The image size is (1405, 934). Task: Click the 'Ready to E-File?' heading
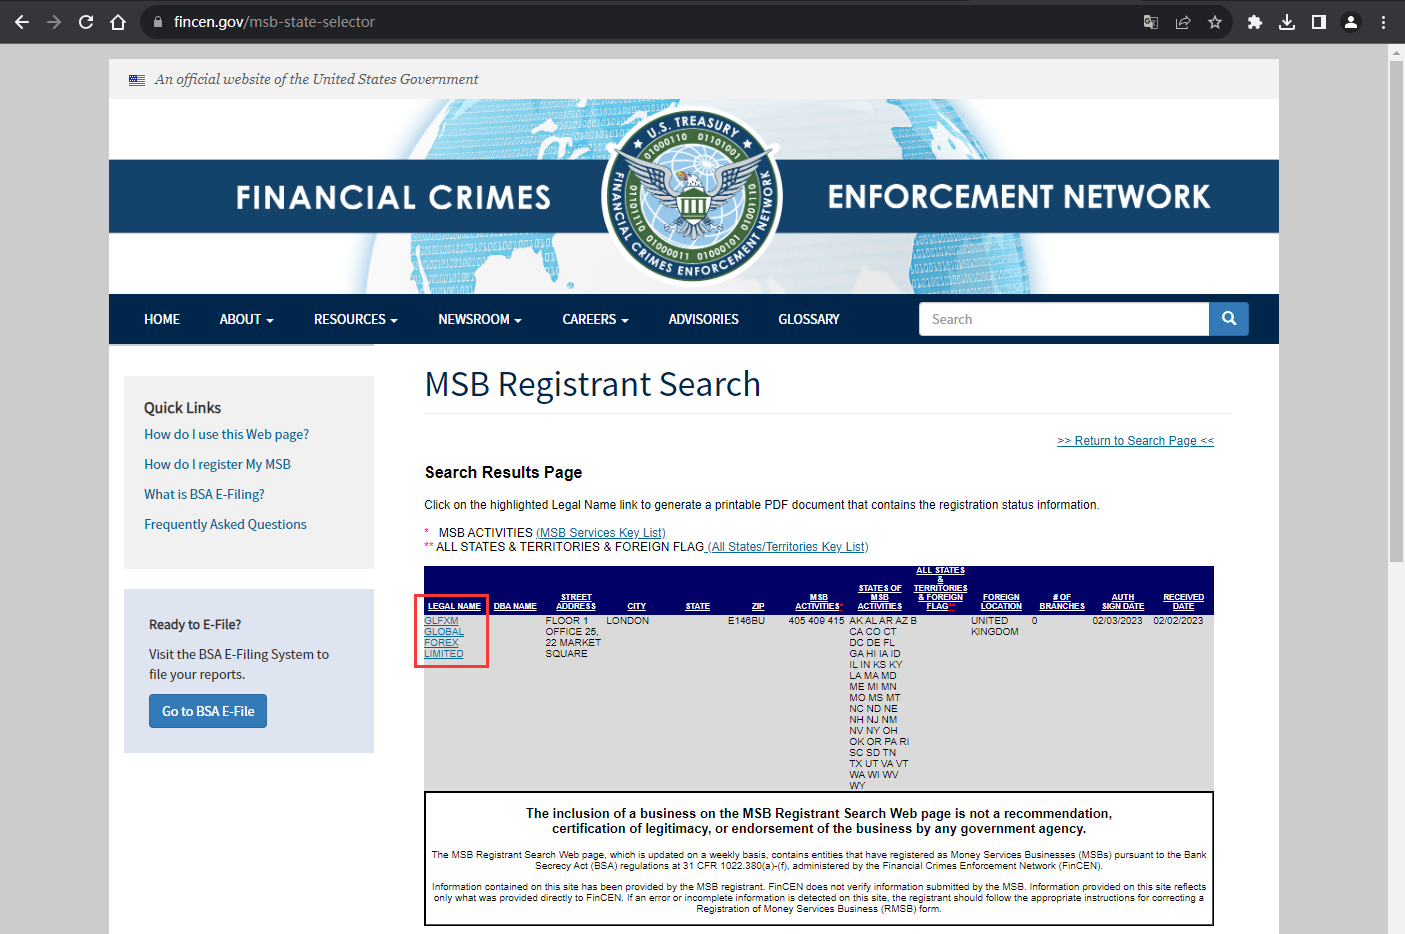point(195,624)
